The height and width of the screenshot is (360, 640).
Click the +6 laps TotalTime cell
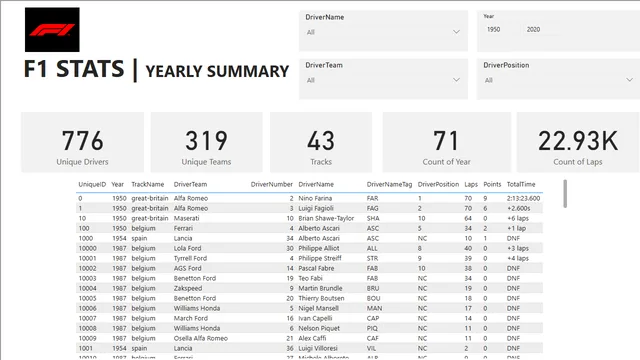pyautogui.click(x=518, y=218)
